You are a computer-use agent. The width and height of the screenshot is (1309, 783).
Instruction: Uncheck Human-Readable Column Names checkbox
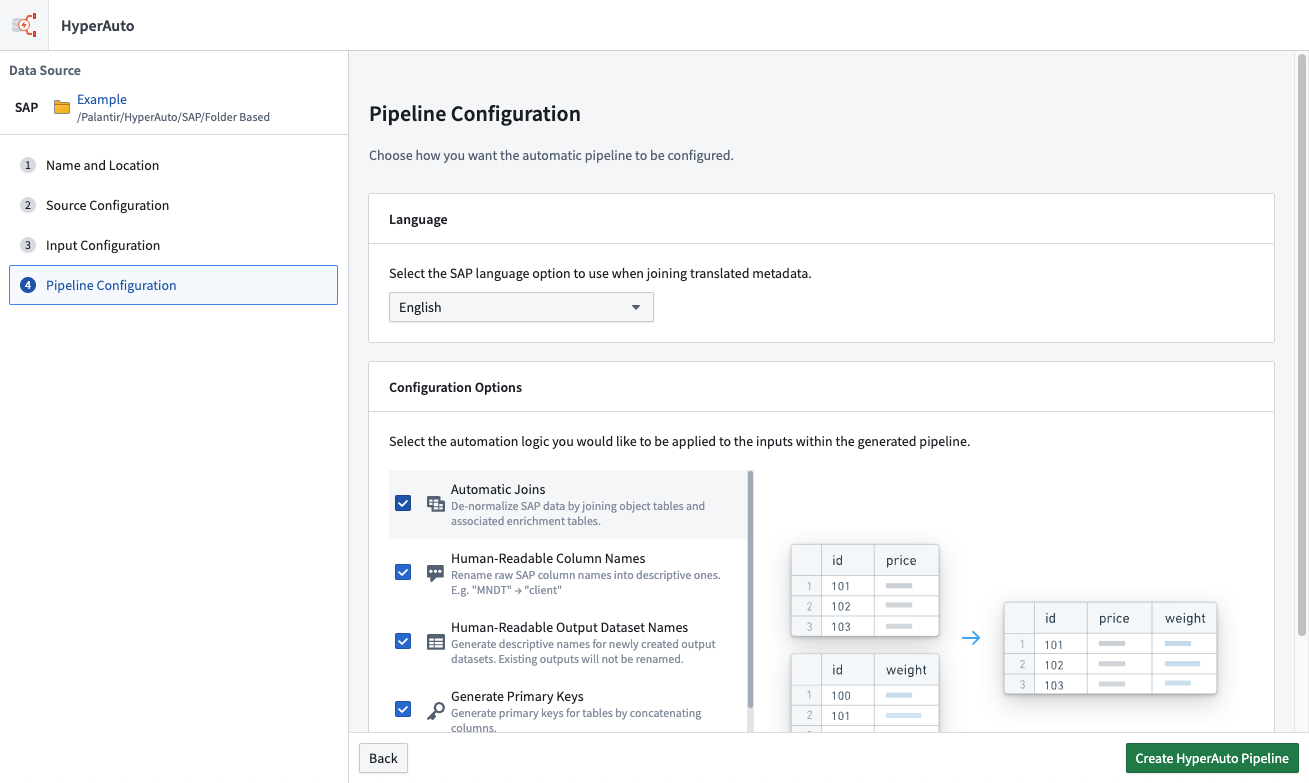(403, 572)
